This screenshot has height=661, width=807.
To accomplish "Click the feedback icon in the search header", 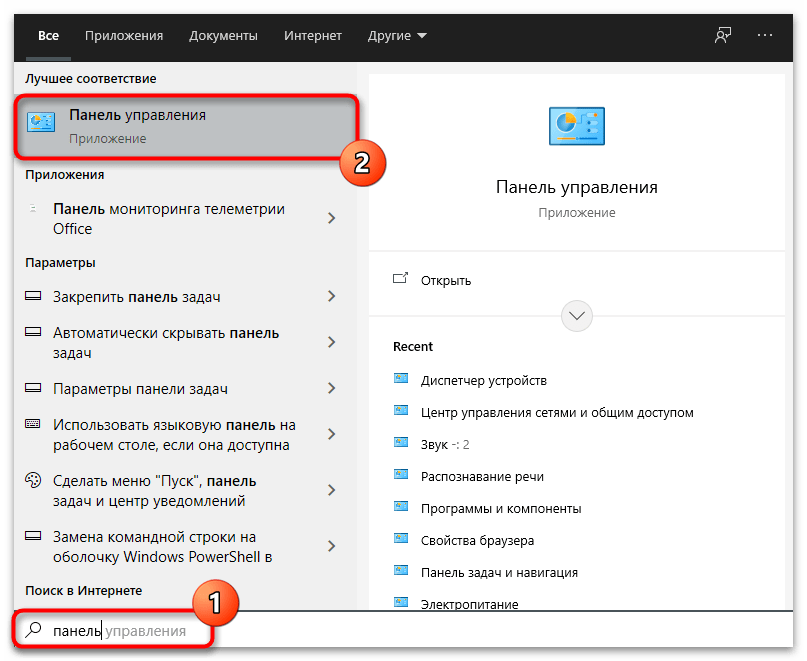I will pos(723,35).
